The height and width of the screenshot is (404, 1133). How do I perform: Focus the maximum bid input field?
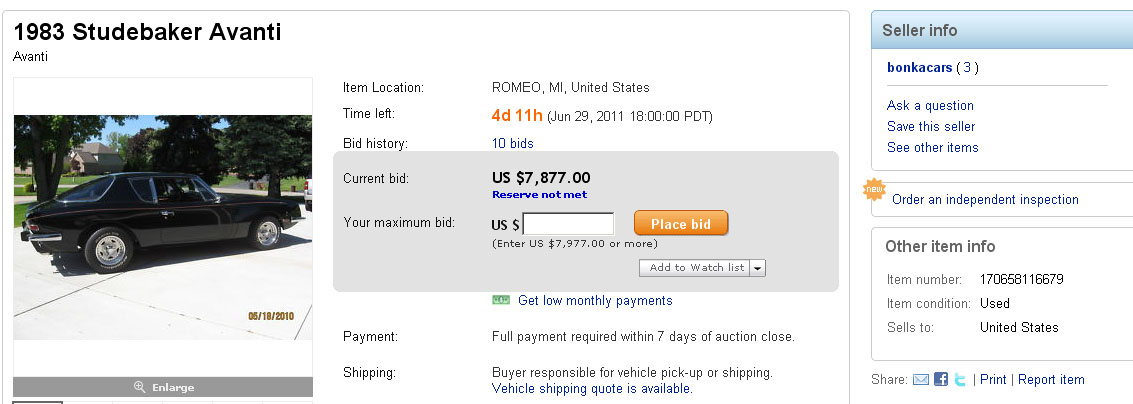(568, 224)
